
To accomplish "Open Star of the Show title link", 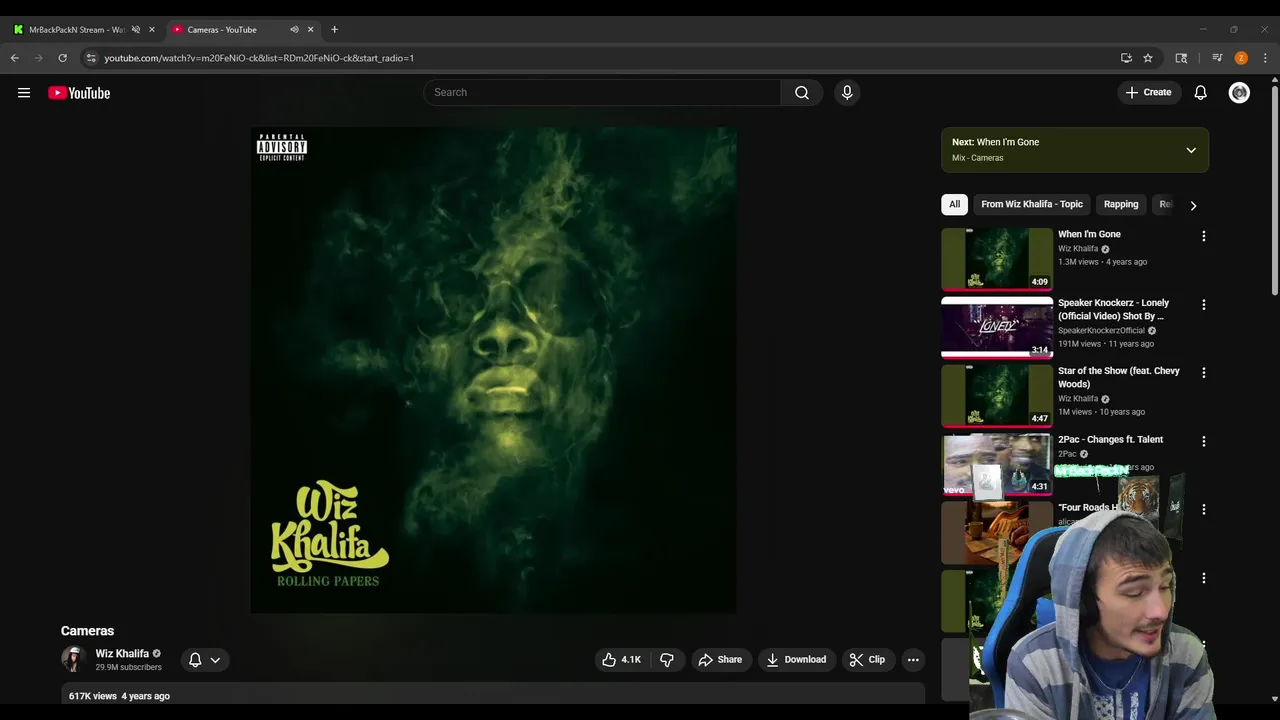I will [1119, 377].
